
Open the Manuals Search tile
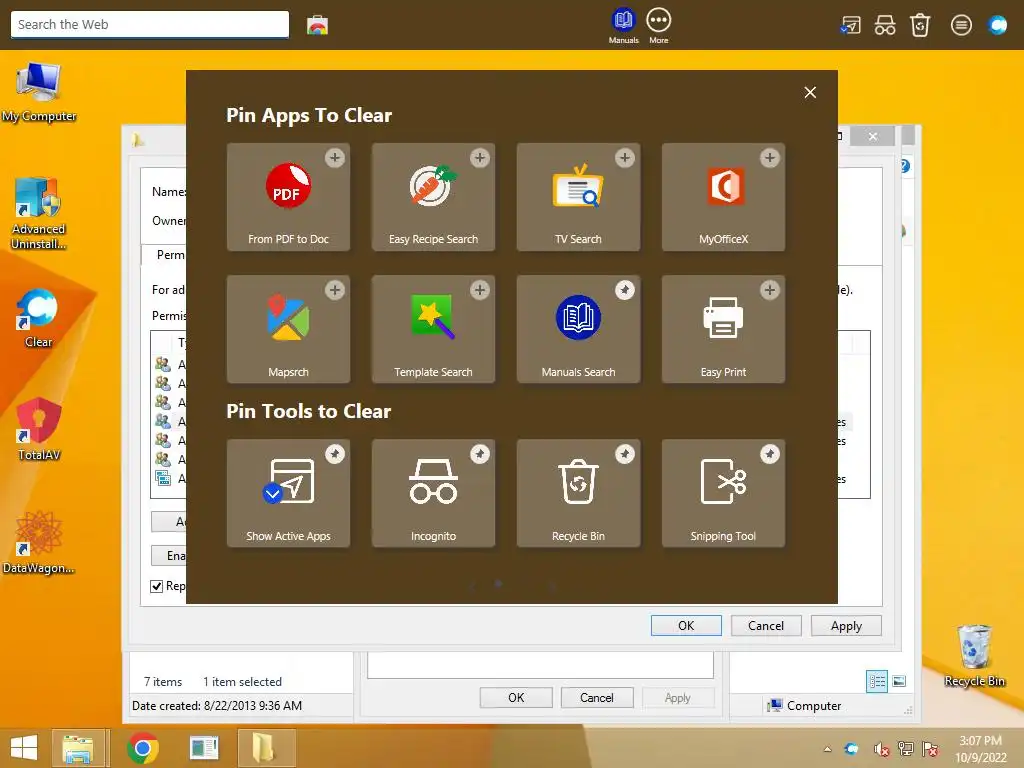578,329
